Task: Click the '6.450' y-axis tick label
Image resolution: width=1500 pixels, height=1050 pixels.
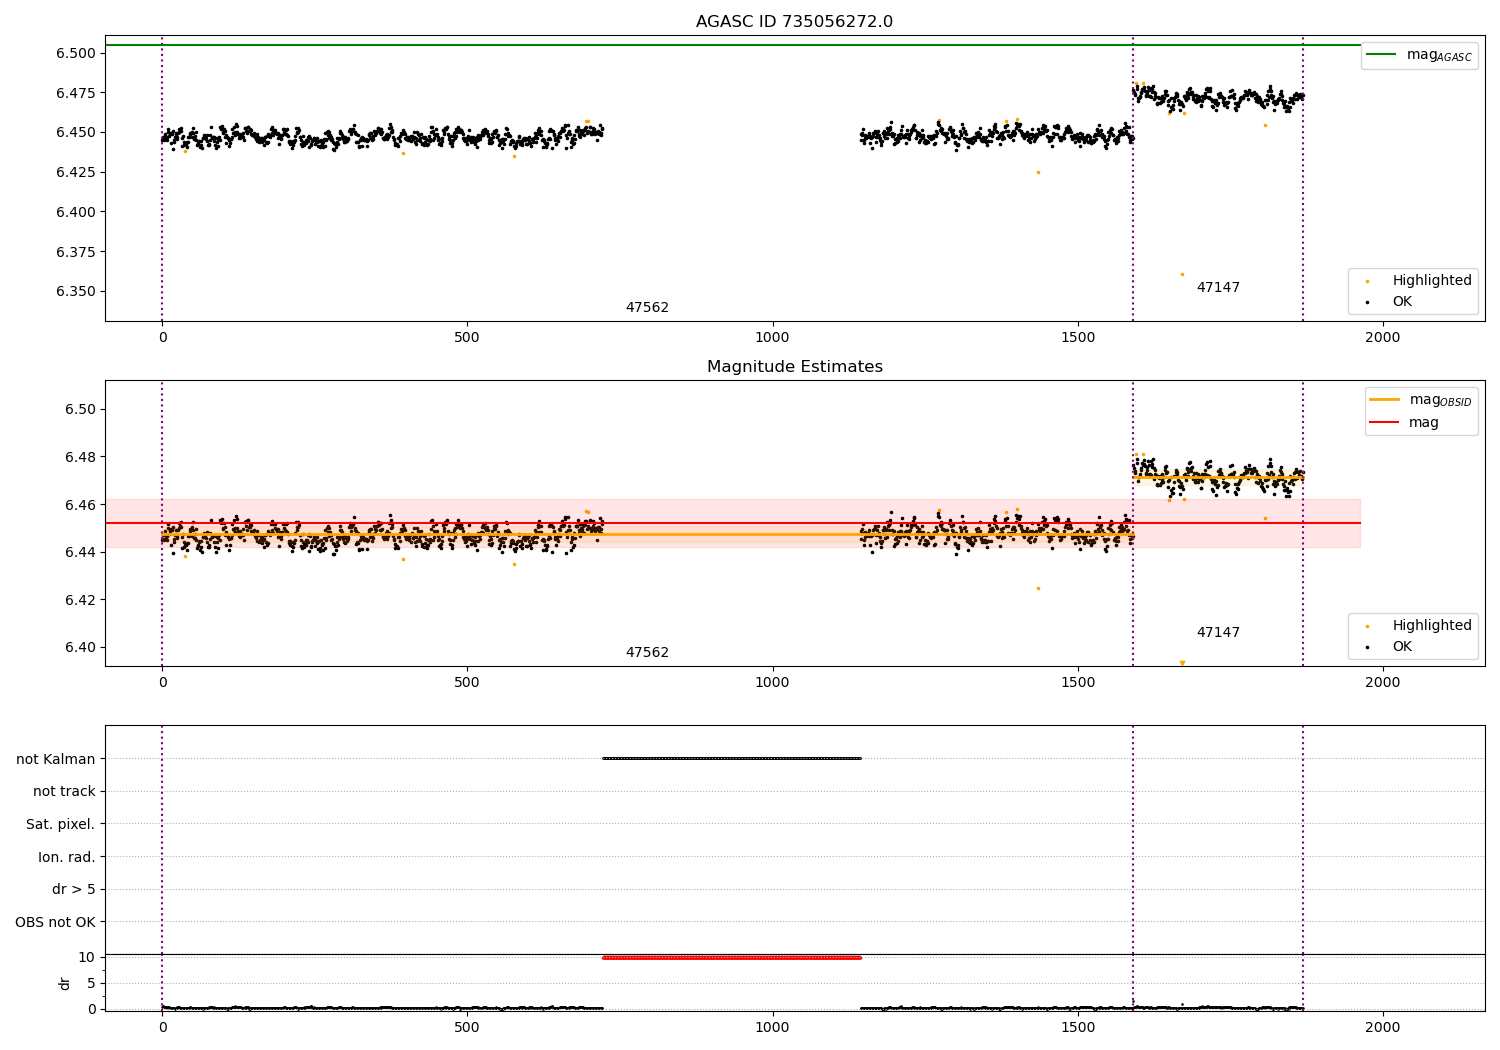Action: coord(76,133)
